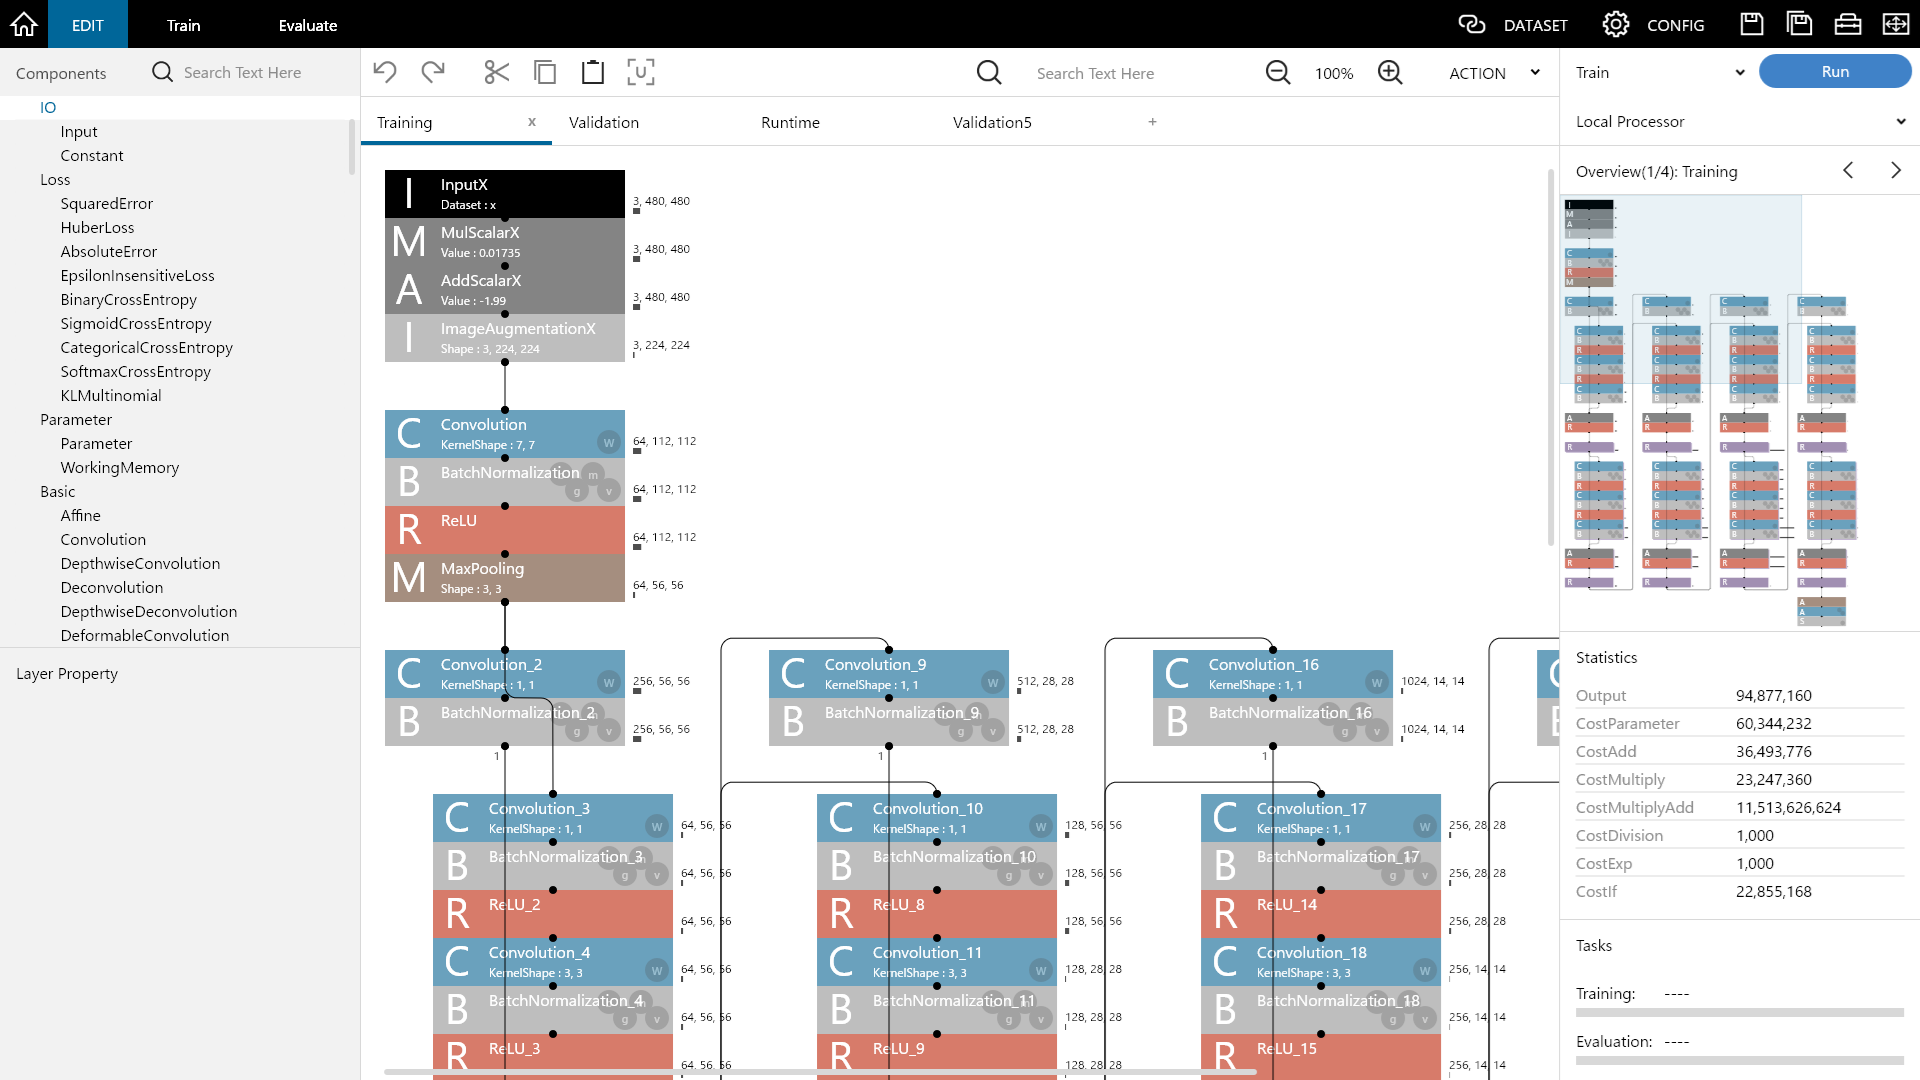Click the graph search magnifier icon
The width and height of the screenshot is (1920, 1080).
(989, 72)
